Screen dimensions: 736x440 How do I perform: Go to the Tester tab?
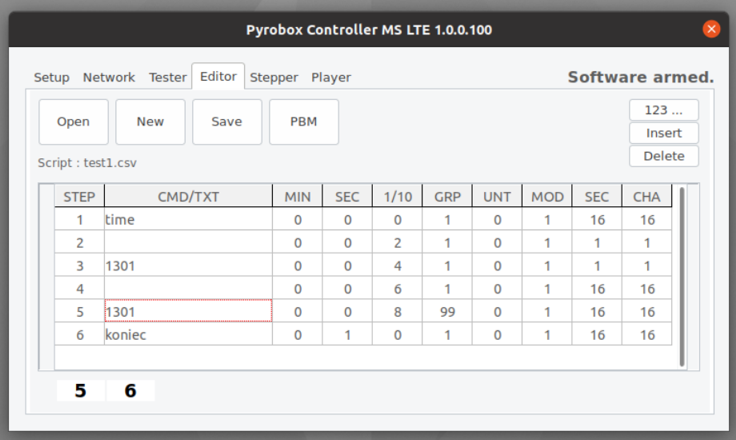pyautogui.click(x=168, y=77)
